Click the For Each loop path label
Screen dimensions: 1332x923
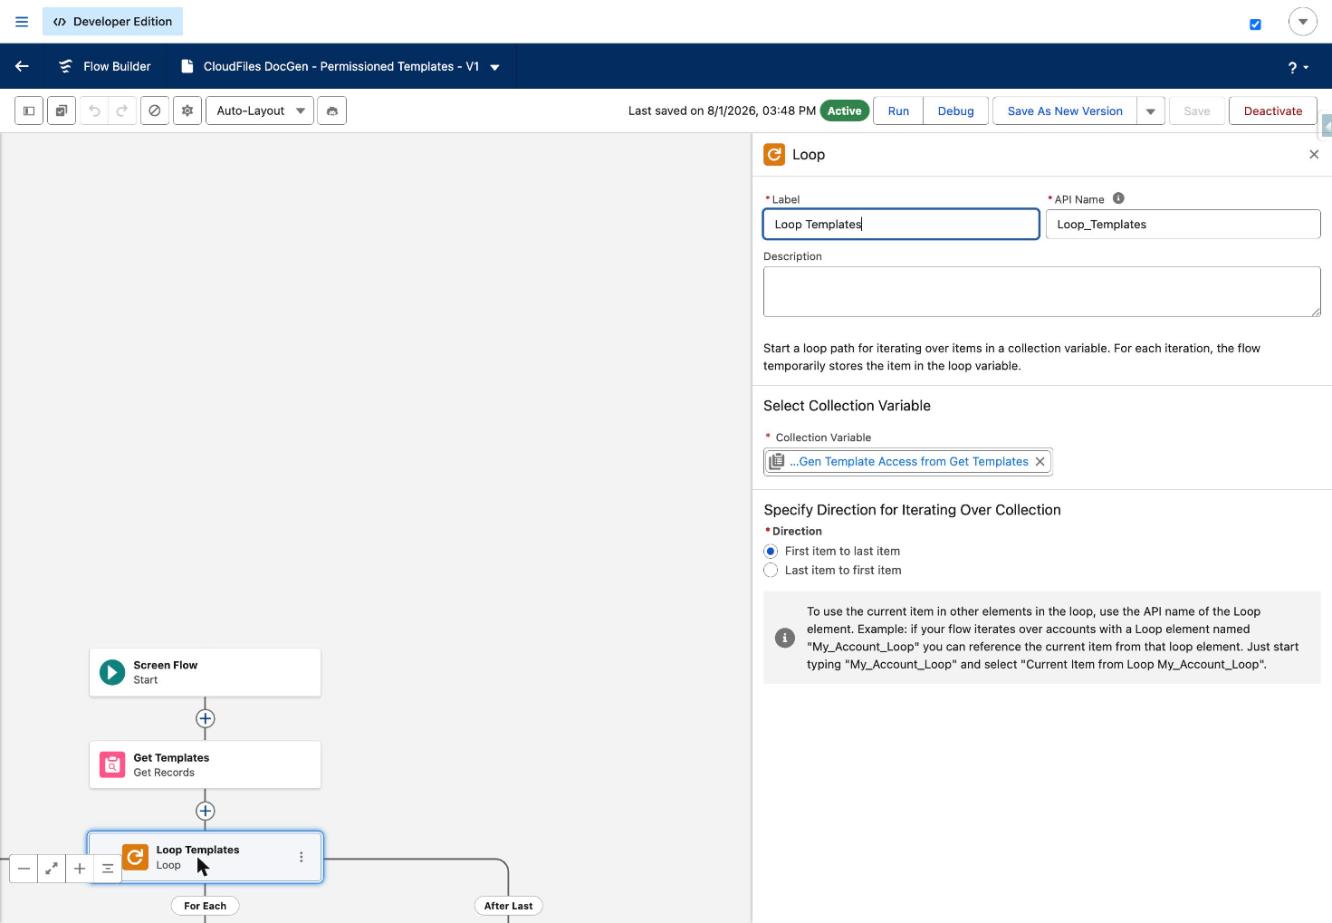205,906
